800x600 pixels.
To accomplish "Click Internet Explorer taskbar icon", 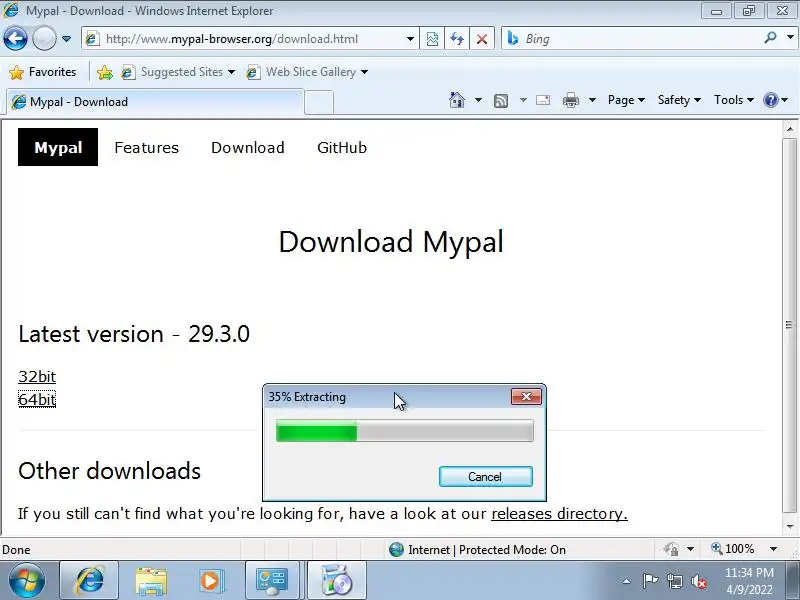I will (89, 580).
